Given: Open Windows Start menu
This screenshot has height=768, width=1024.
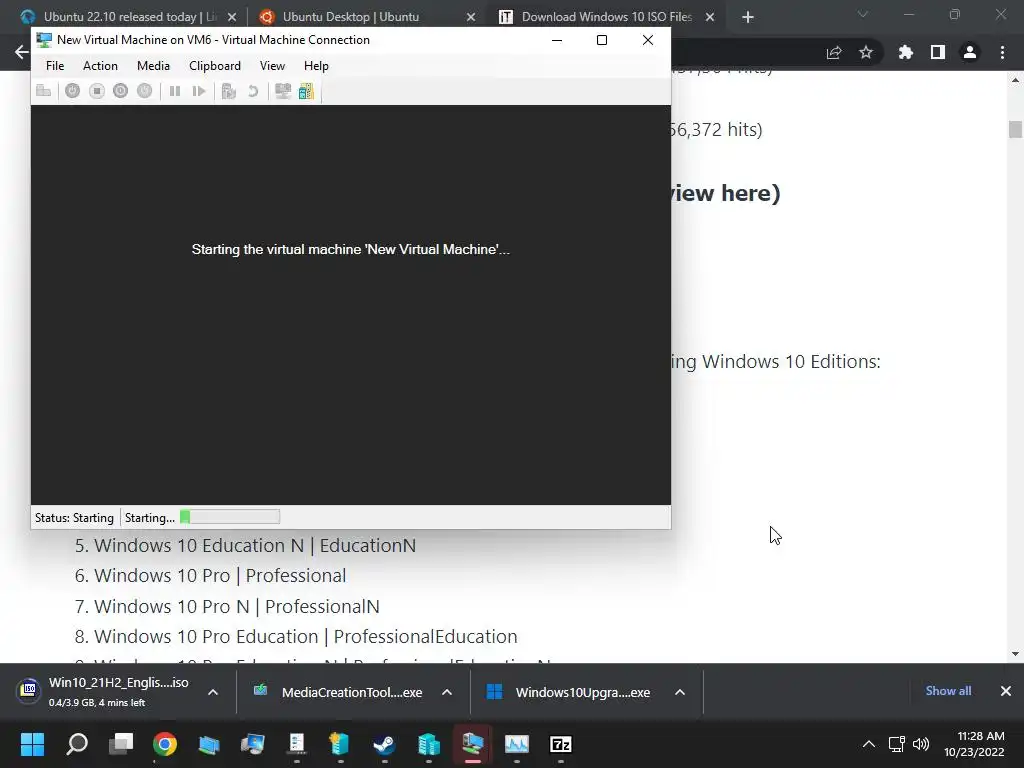Looking at the screenshot, I should pos(33,744).
